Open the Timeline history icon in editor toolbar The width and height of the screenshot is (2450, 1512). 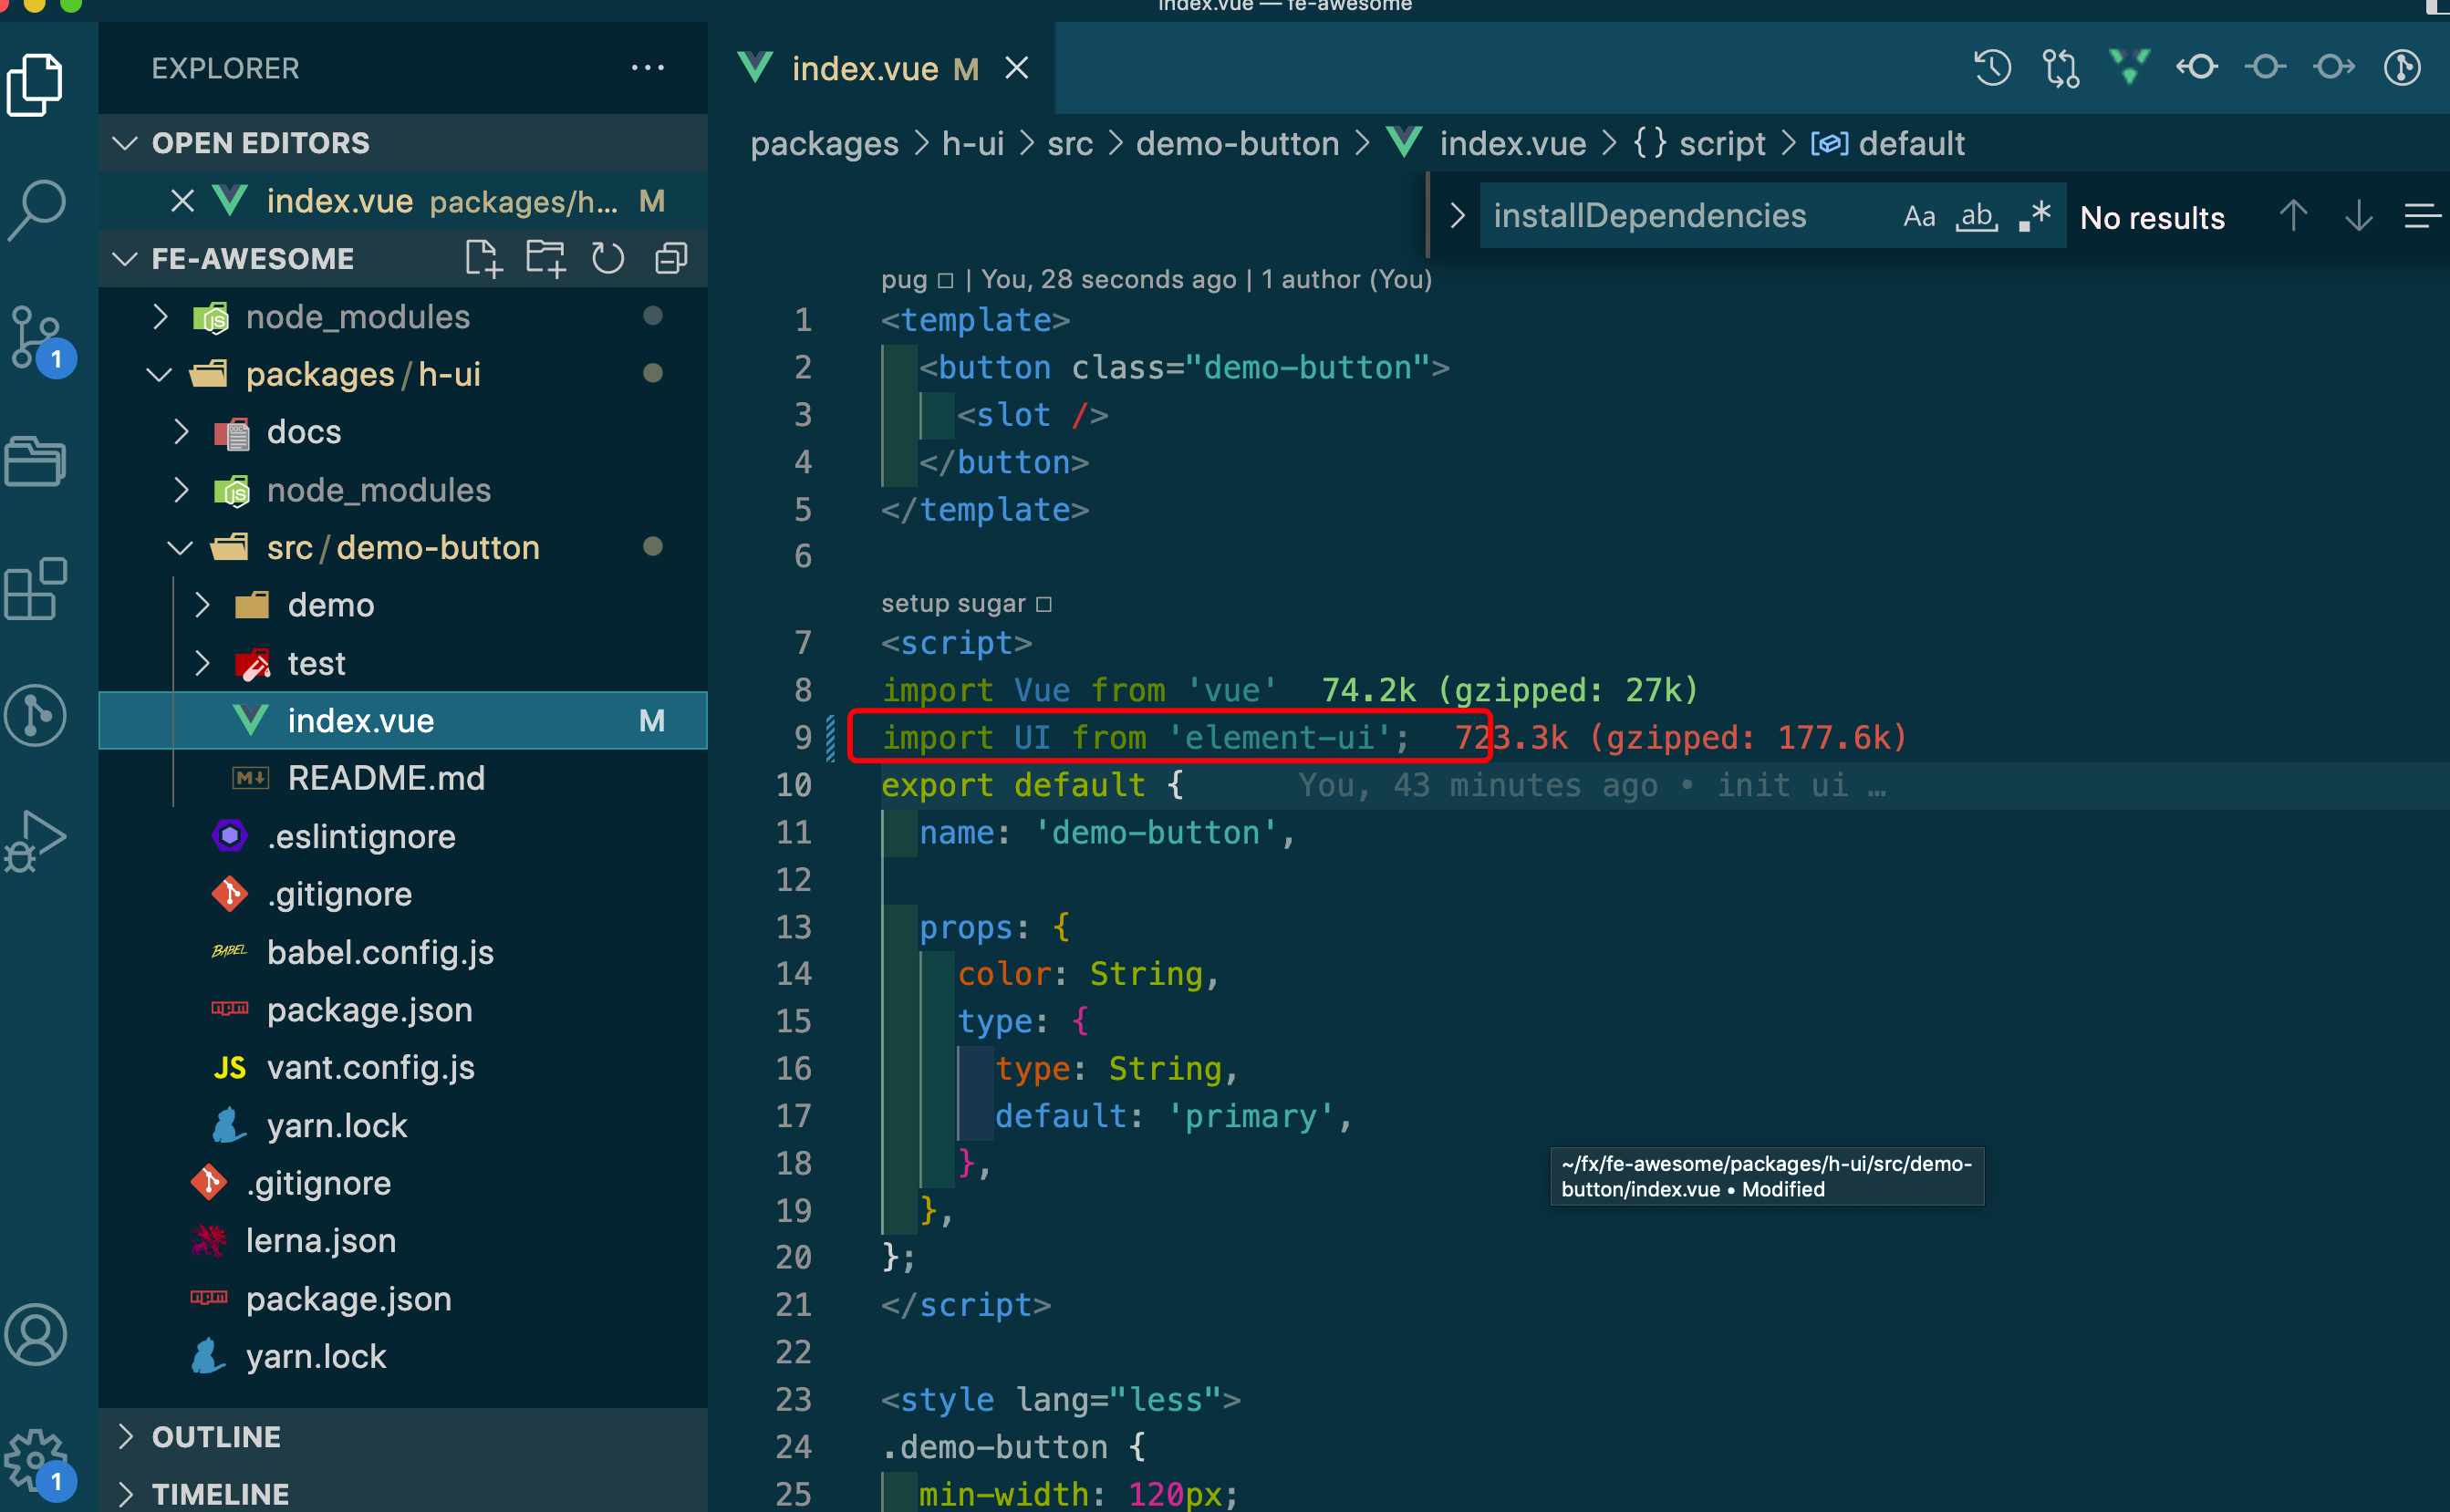[1991, 67]
